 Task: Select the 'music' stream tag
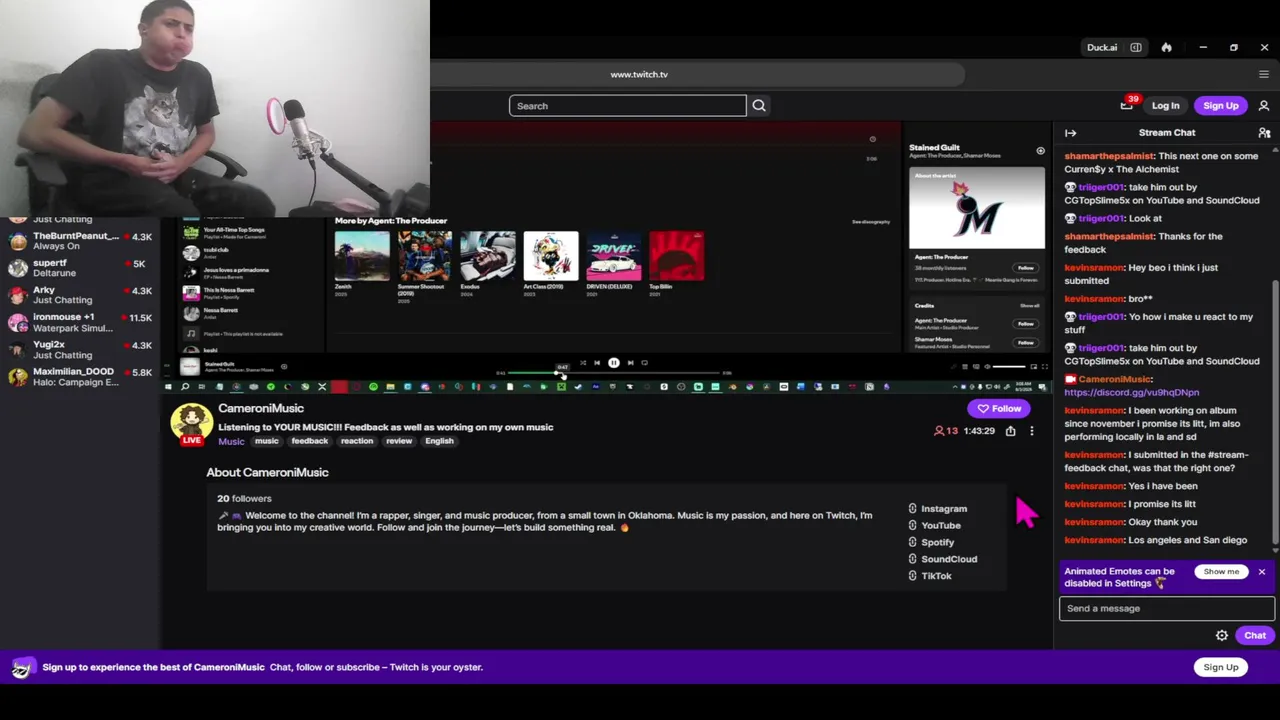pyautogui.click(x=266, y=442)
